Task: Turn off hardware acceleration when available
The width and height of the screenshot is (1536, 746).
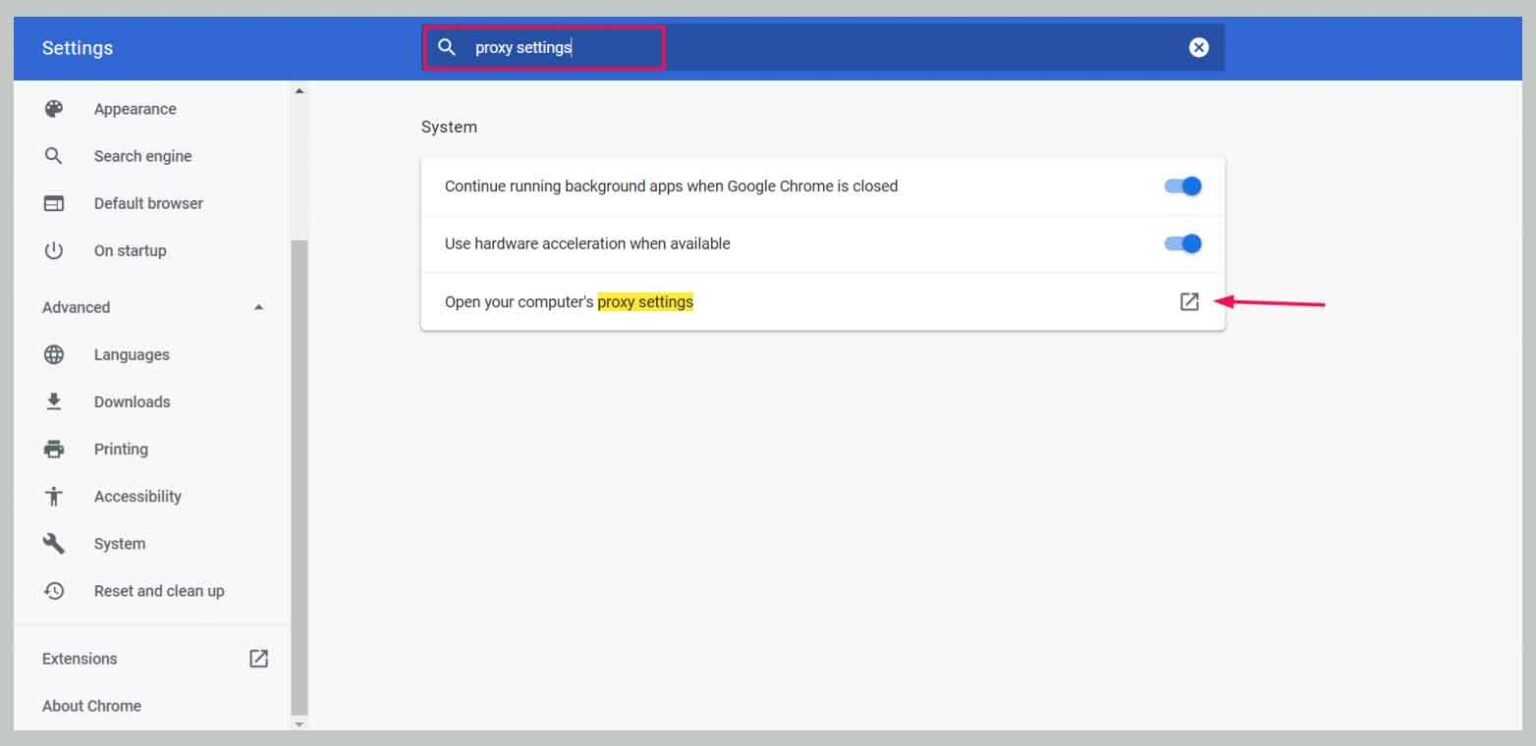Action: pyautogui.click(x=1184, y=243)
